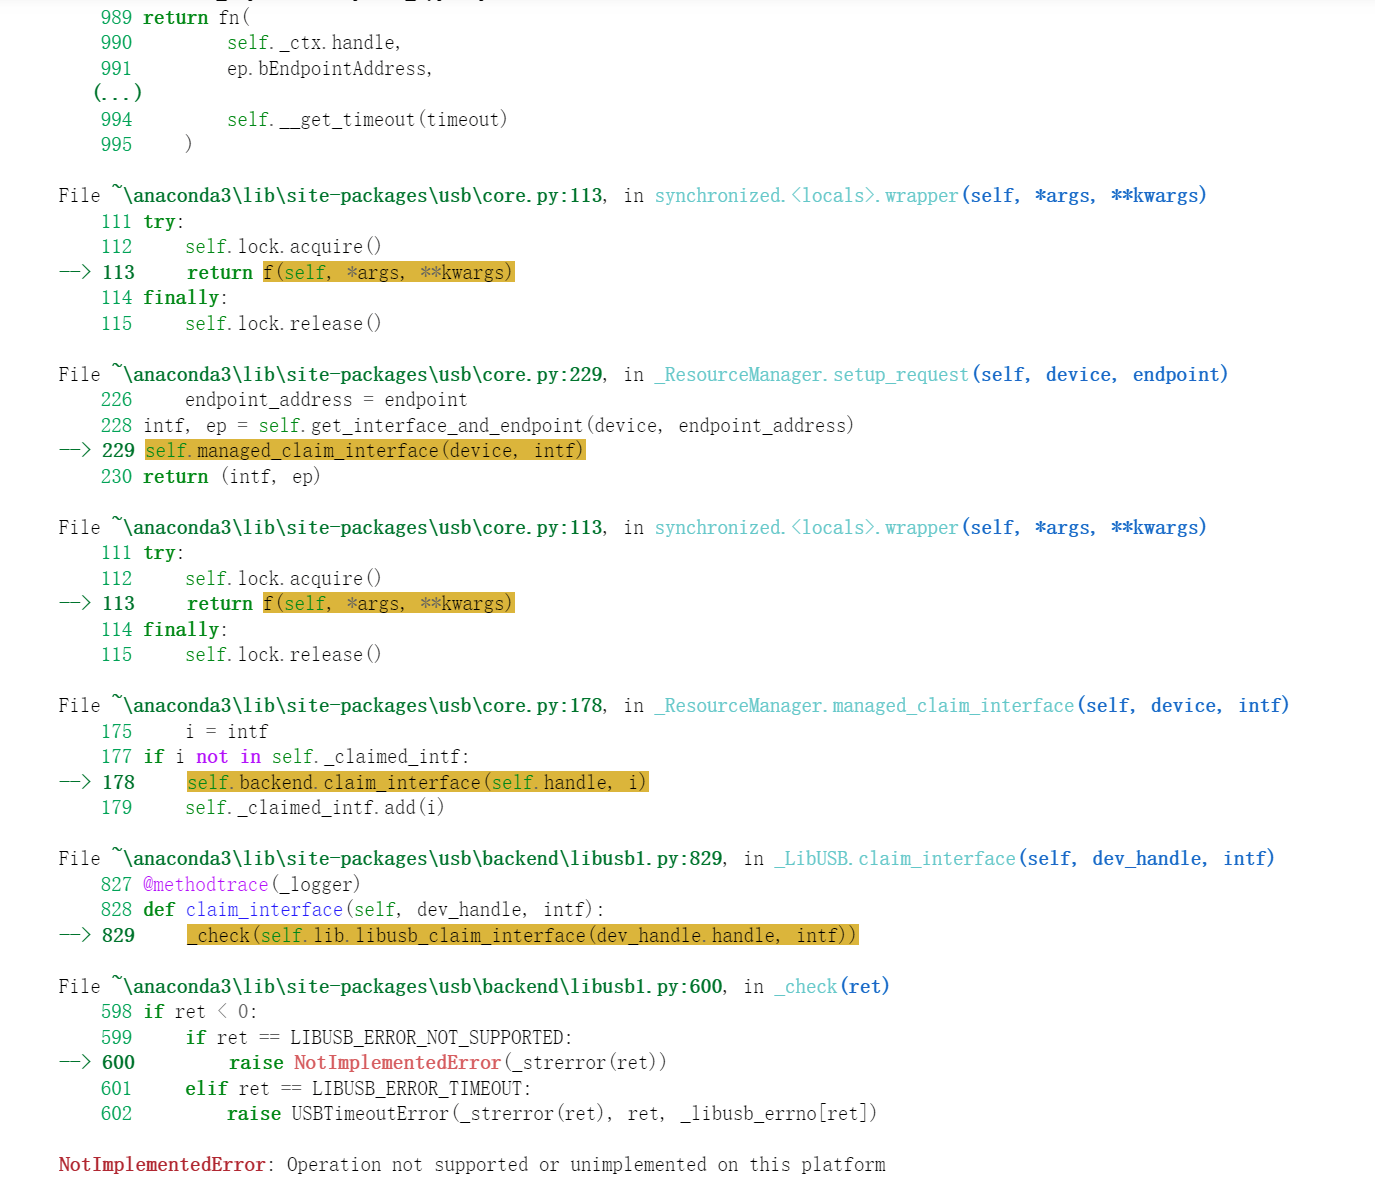Select highlighted self.managed_claim_interface(device, intf) line
Screen dimensions: 1375x1192
pyautogui.click(x=366, y=450)
